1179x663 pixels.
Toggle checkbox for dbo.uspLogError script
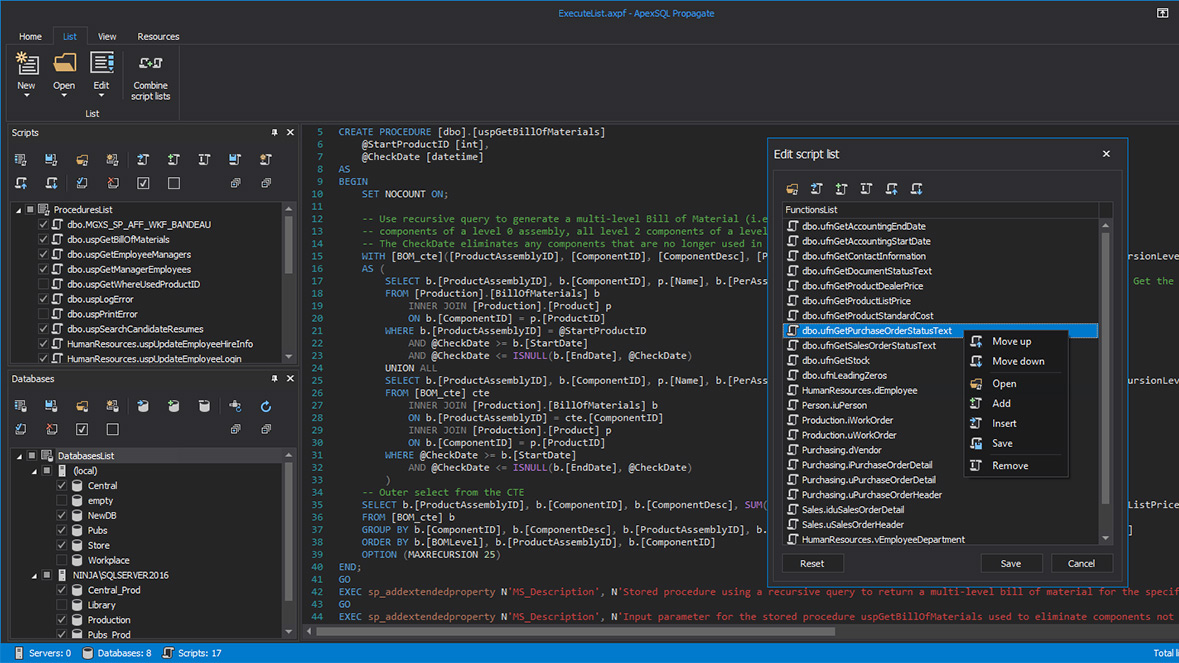point(43,299)
